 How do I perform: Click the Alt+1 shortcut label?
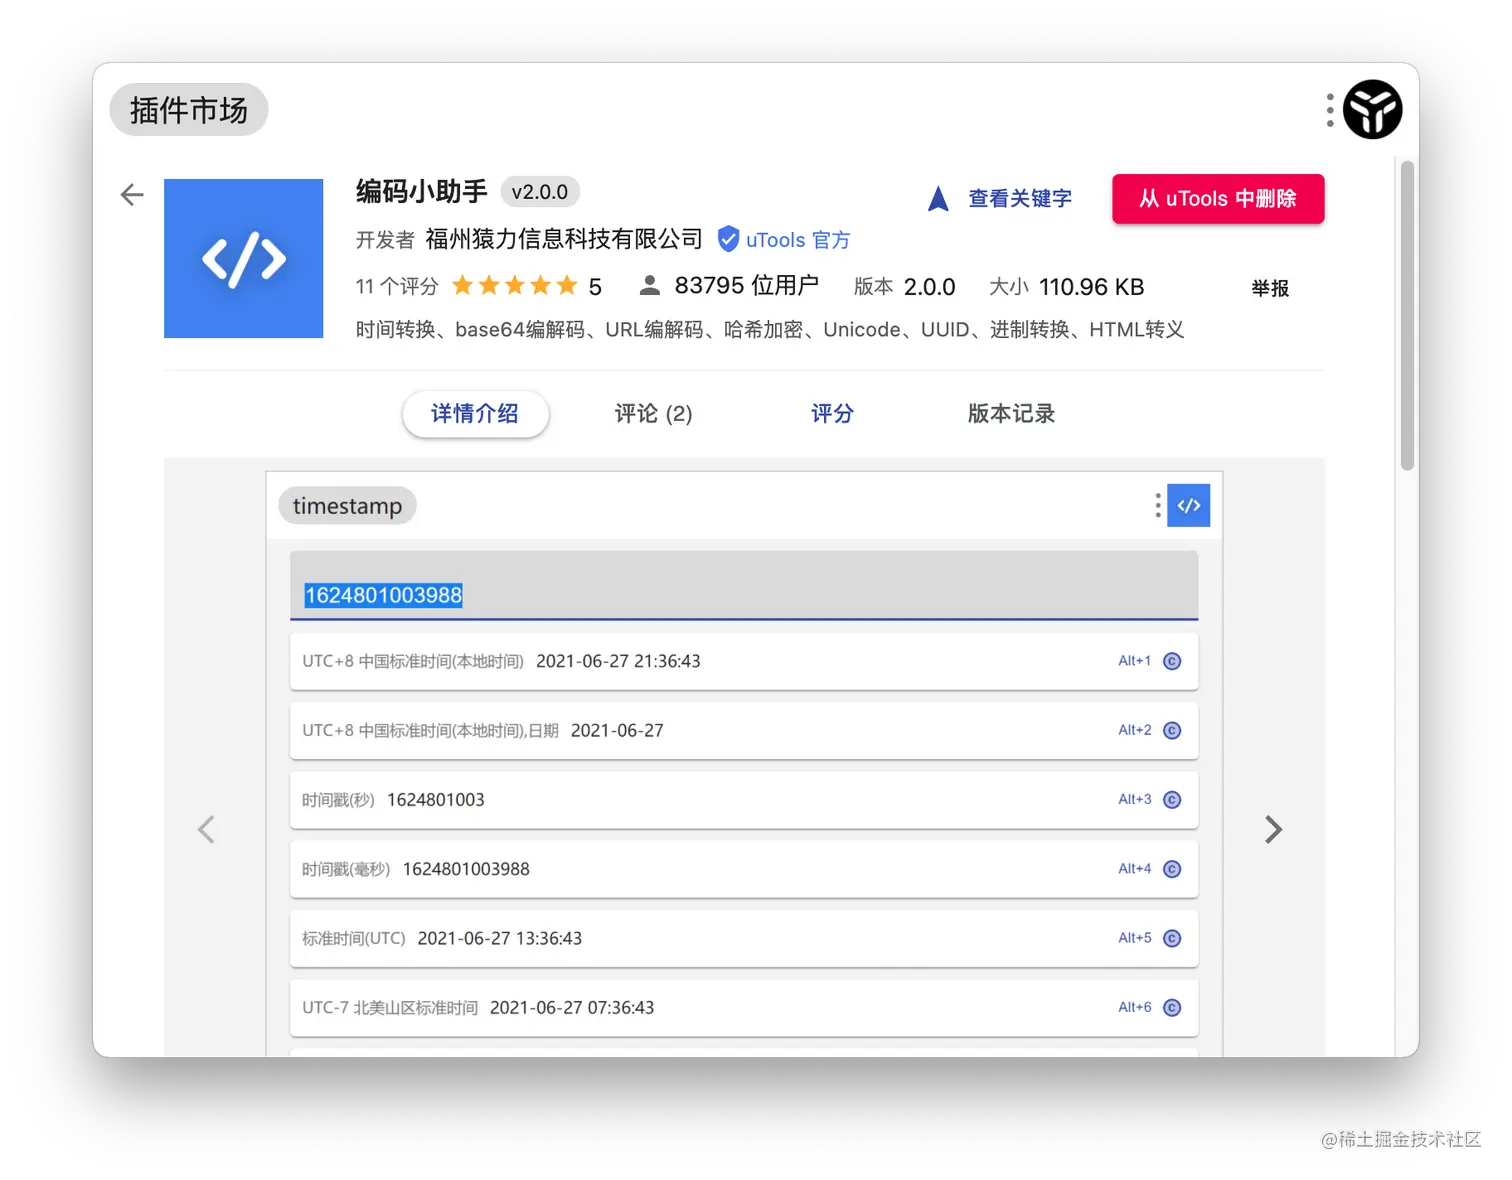[x=1134, y=661]
